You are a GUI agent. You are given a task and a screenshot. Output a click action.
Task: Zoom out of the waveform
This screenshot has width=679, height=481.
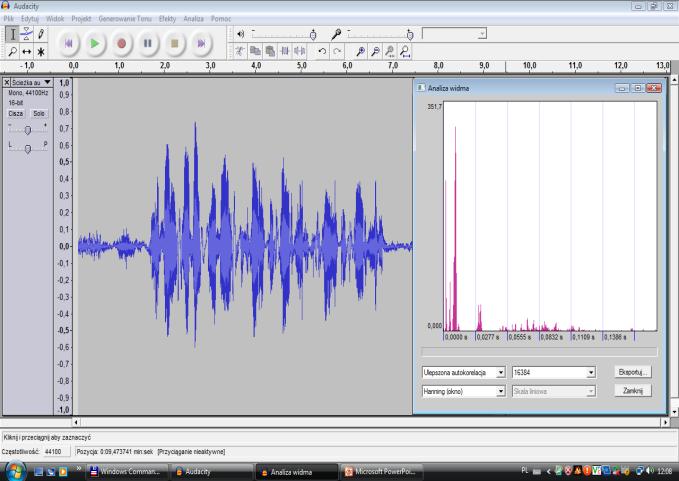click(x=375, y=52)
